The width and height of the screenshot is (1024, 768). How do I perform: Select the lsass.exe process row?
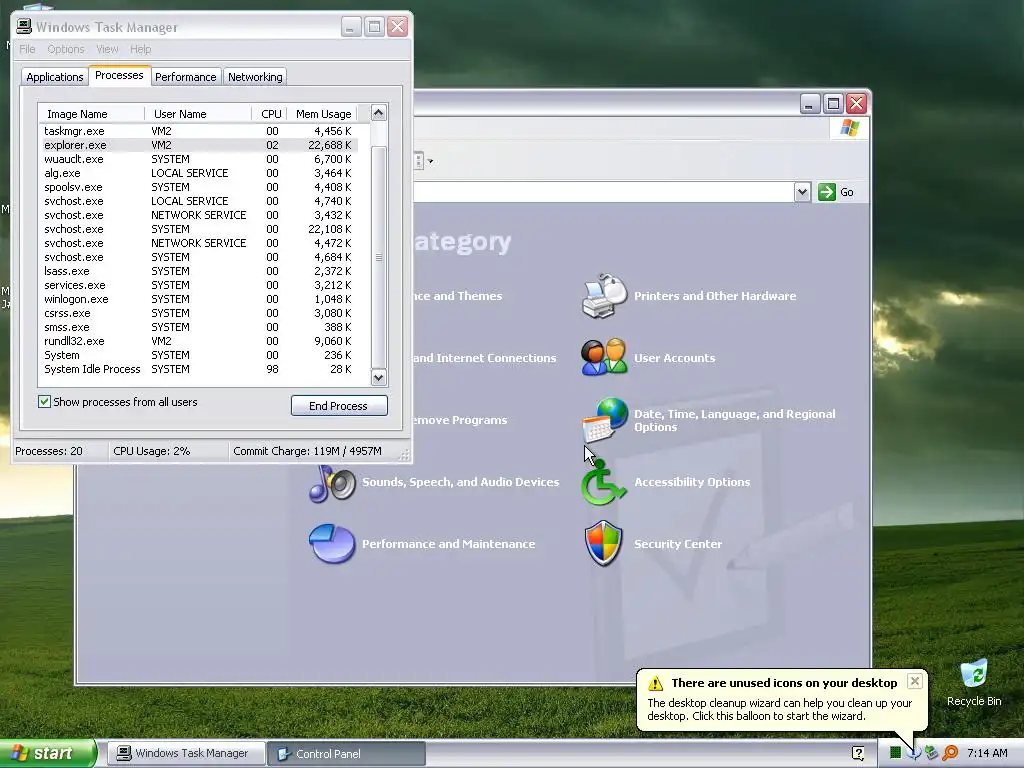pyautogui.click(x=199, y=271)
